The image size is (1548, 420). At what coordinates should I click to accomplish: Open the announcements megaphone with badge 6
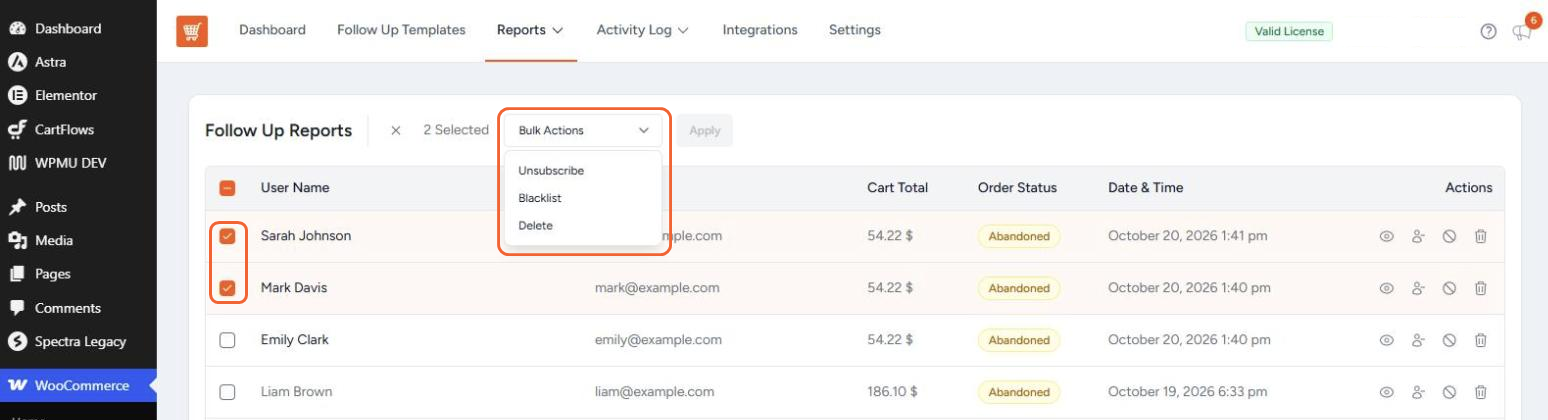tap(1522, 32)
